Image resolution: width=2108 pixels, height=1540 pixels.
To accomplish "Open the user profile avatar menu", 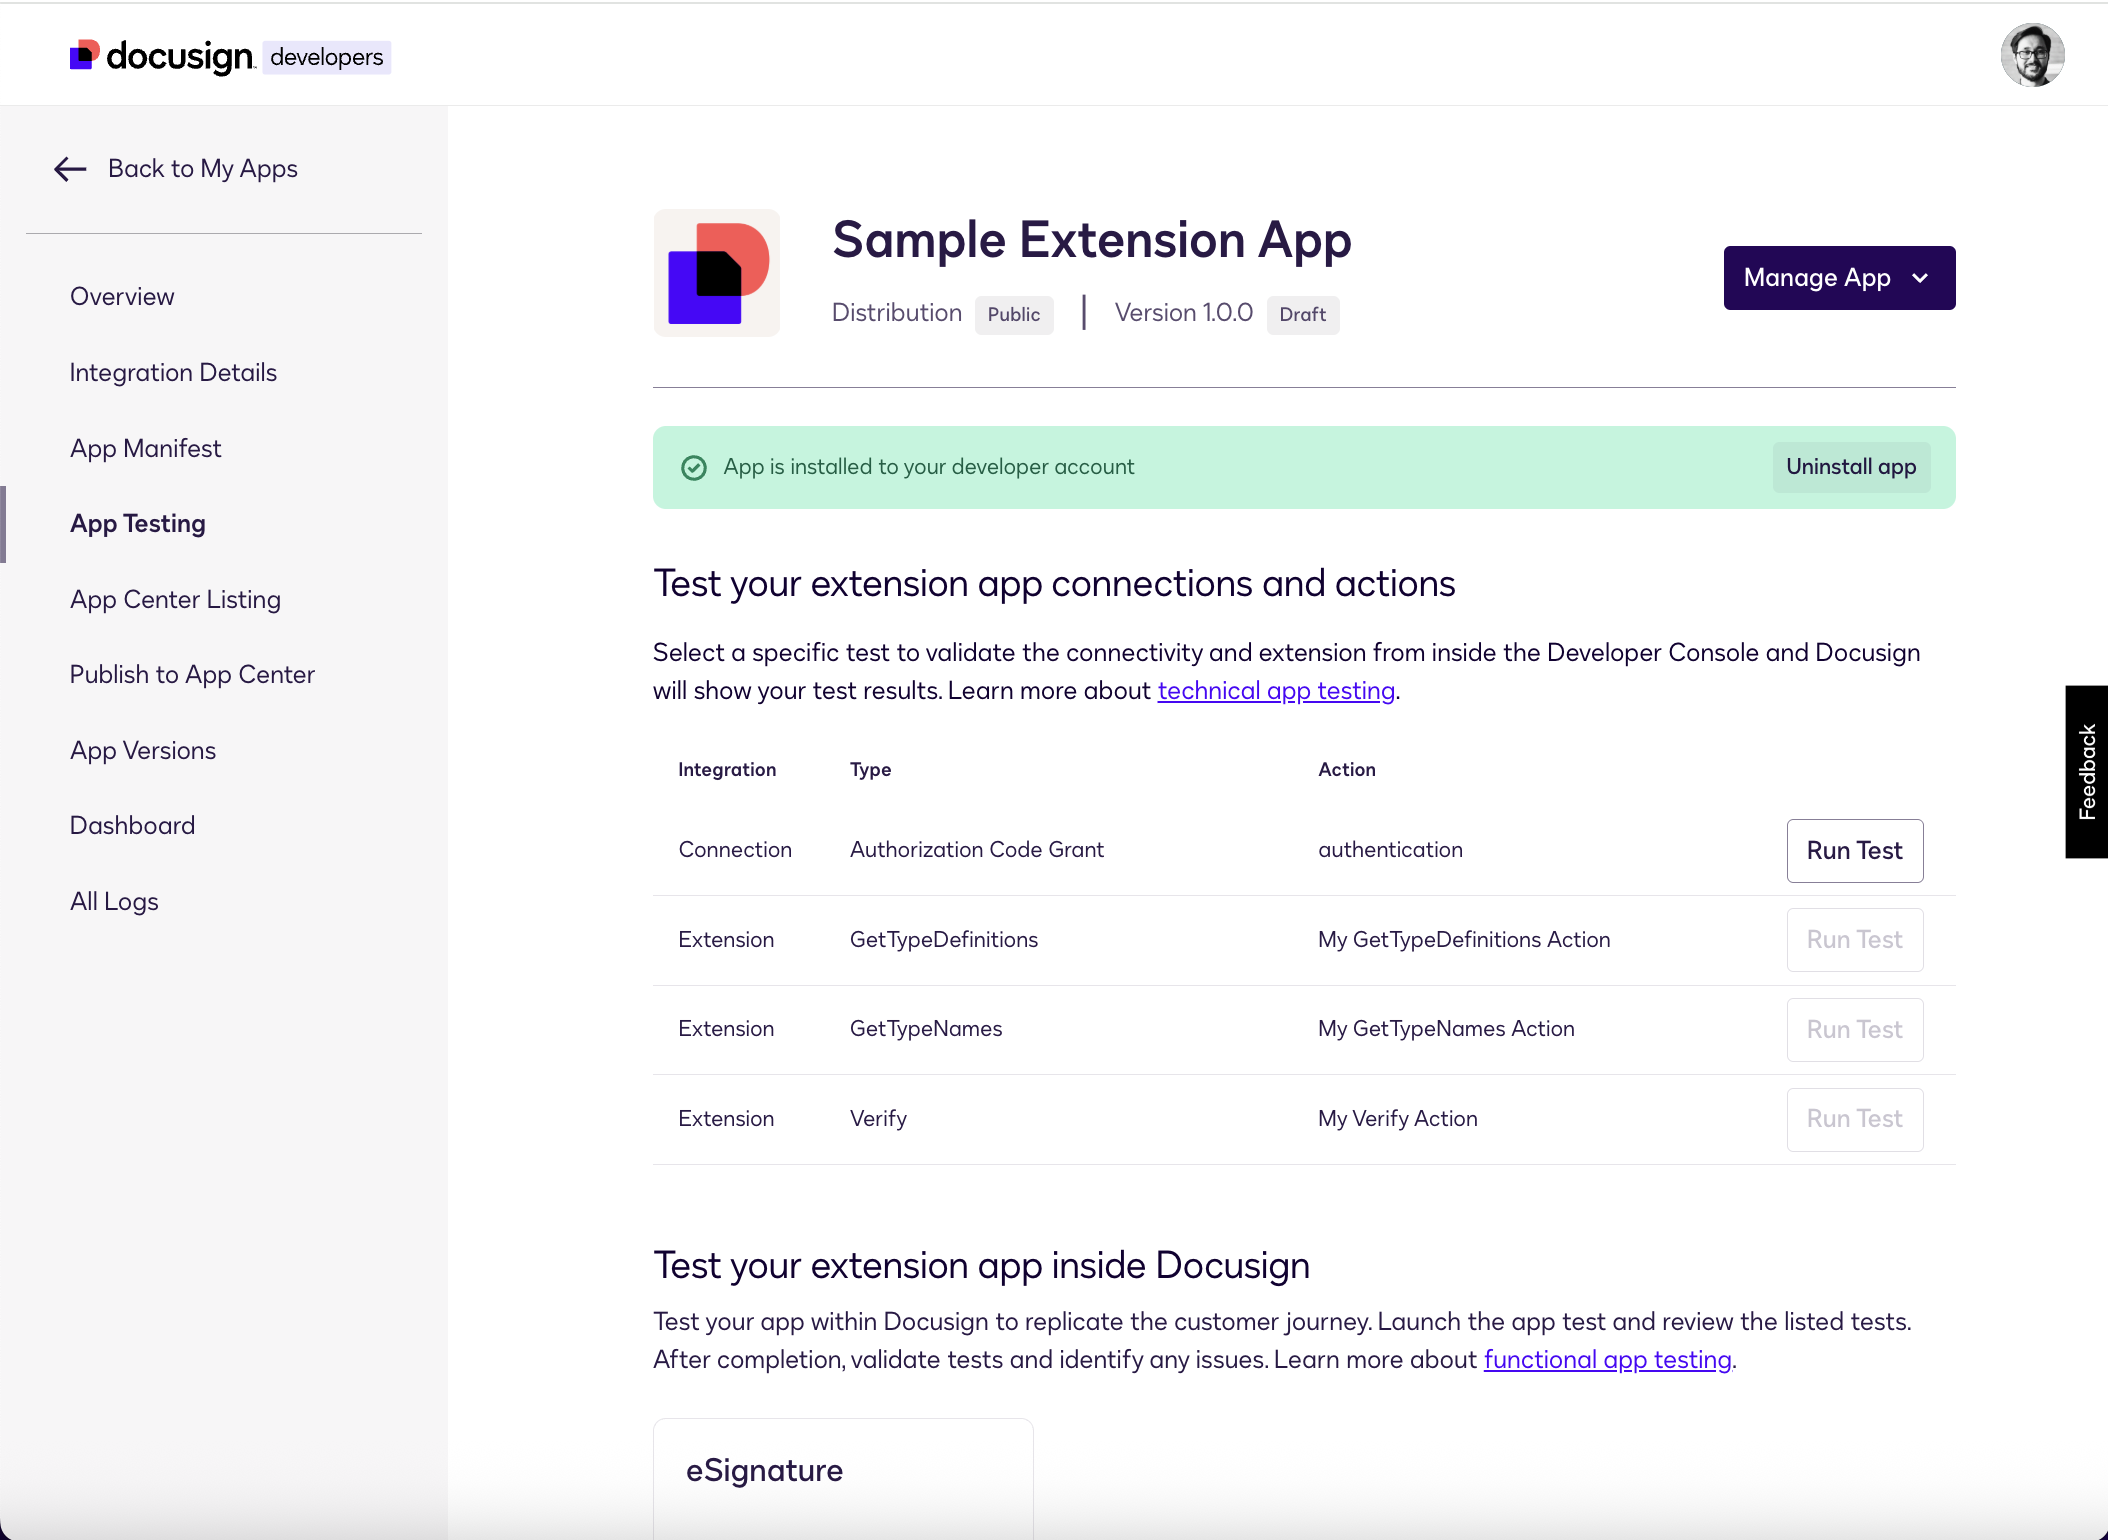I will pyautogui.click(x=2033, y=55).
